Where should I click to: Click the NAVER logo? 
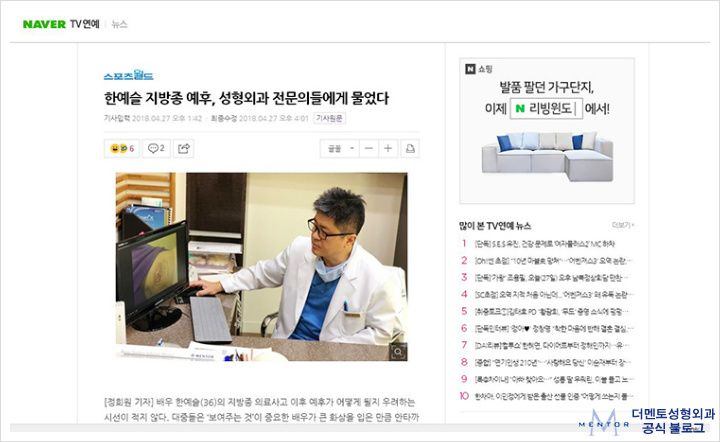tap(44, 24)
